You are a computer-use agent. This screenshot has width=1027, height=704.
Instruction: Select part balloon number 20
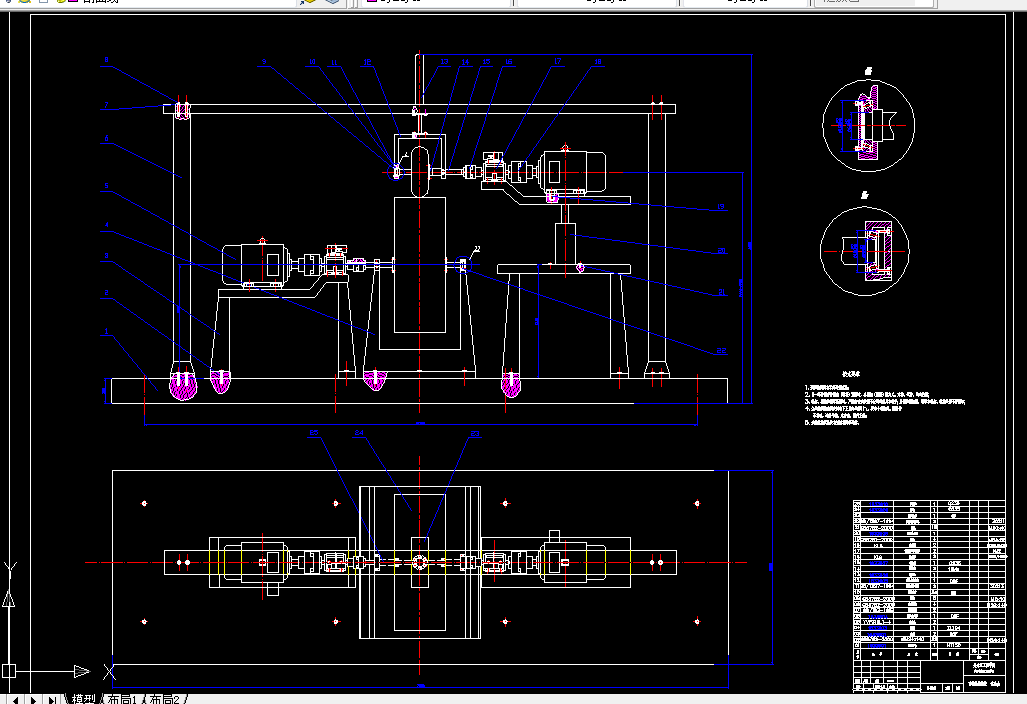pos(721,250)
